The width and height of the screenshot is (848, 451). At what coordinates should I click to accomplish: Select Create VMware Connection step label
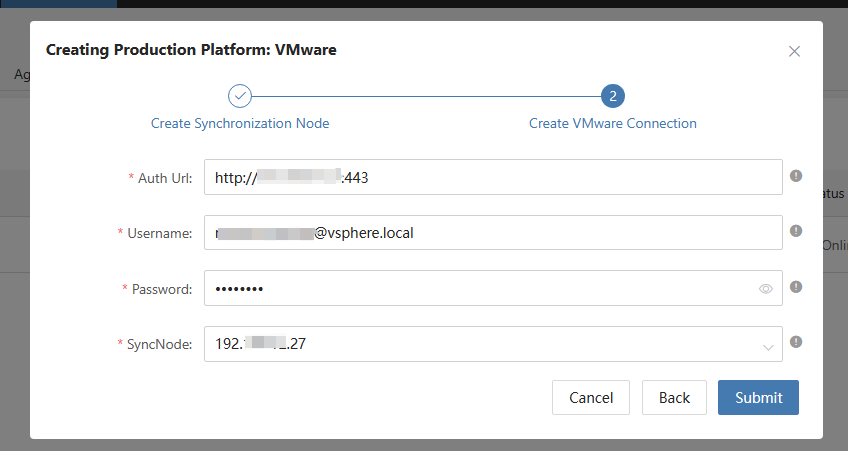coord(613,124)
